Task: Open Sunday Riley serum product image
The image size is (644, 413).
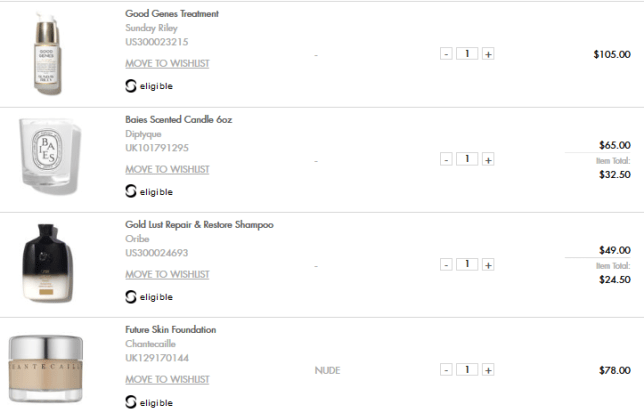Action: pos(46,54)
